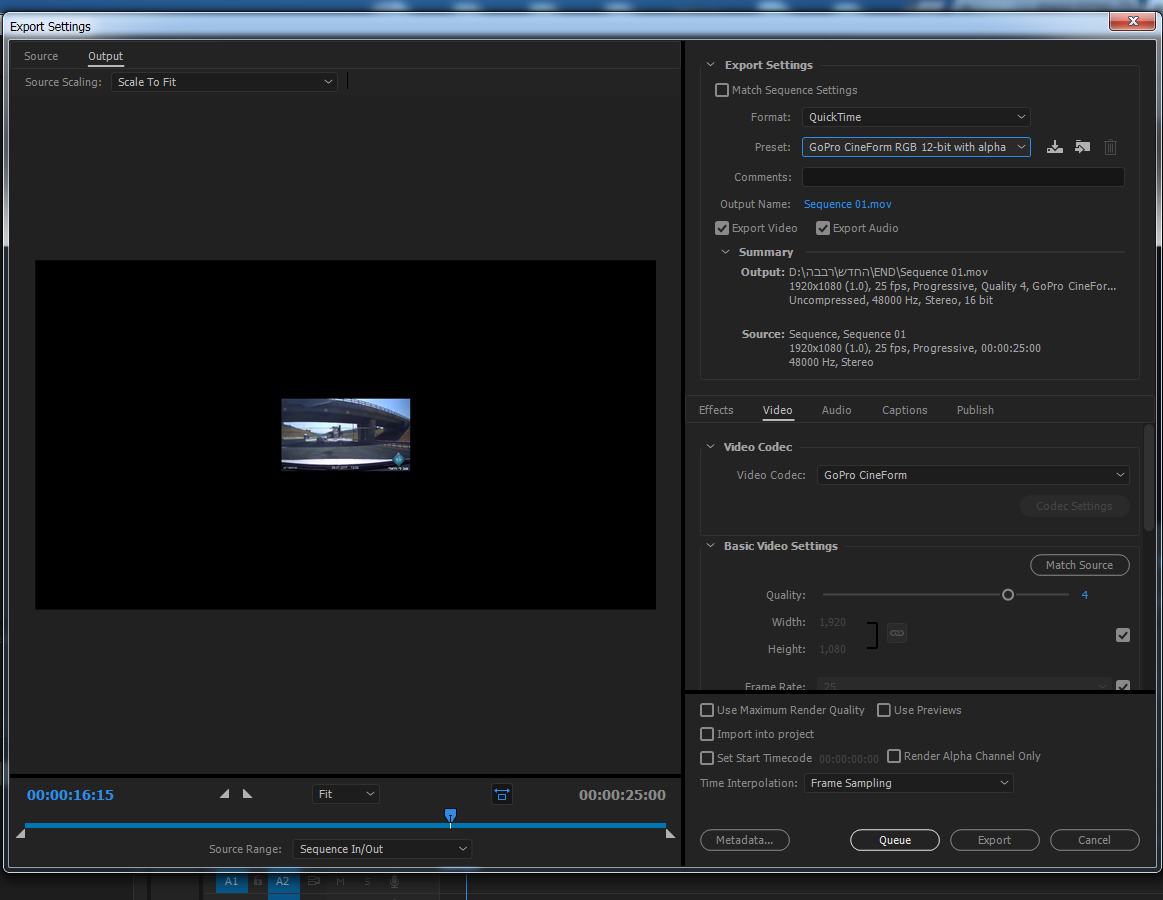Switch to the Source tab
1163x900 pixels.
[41, 56]
